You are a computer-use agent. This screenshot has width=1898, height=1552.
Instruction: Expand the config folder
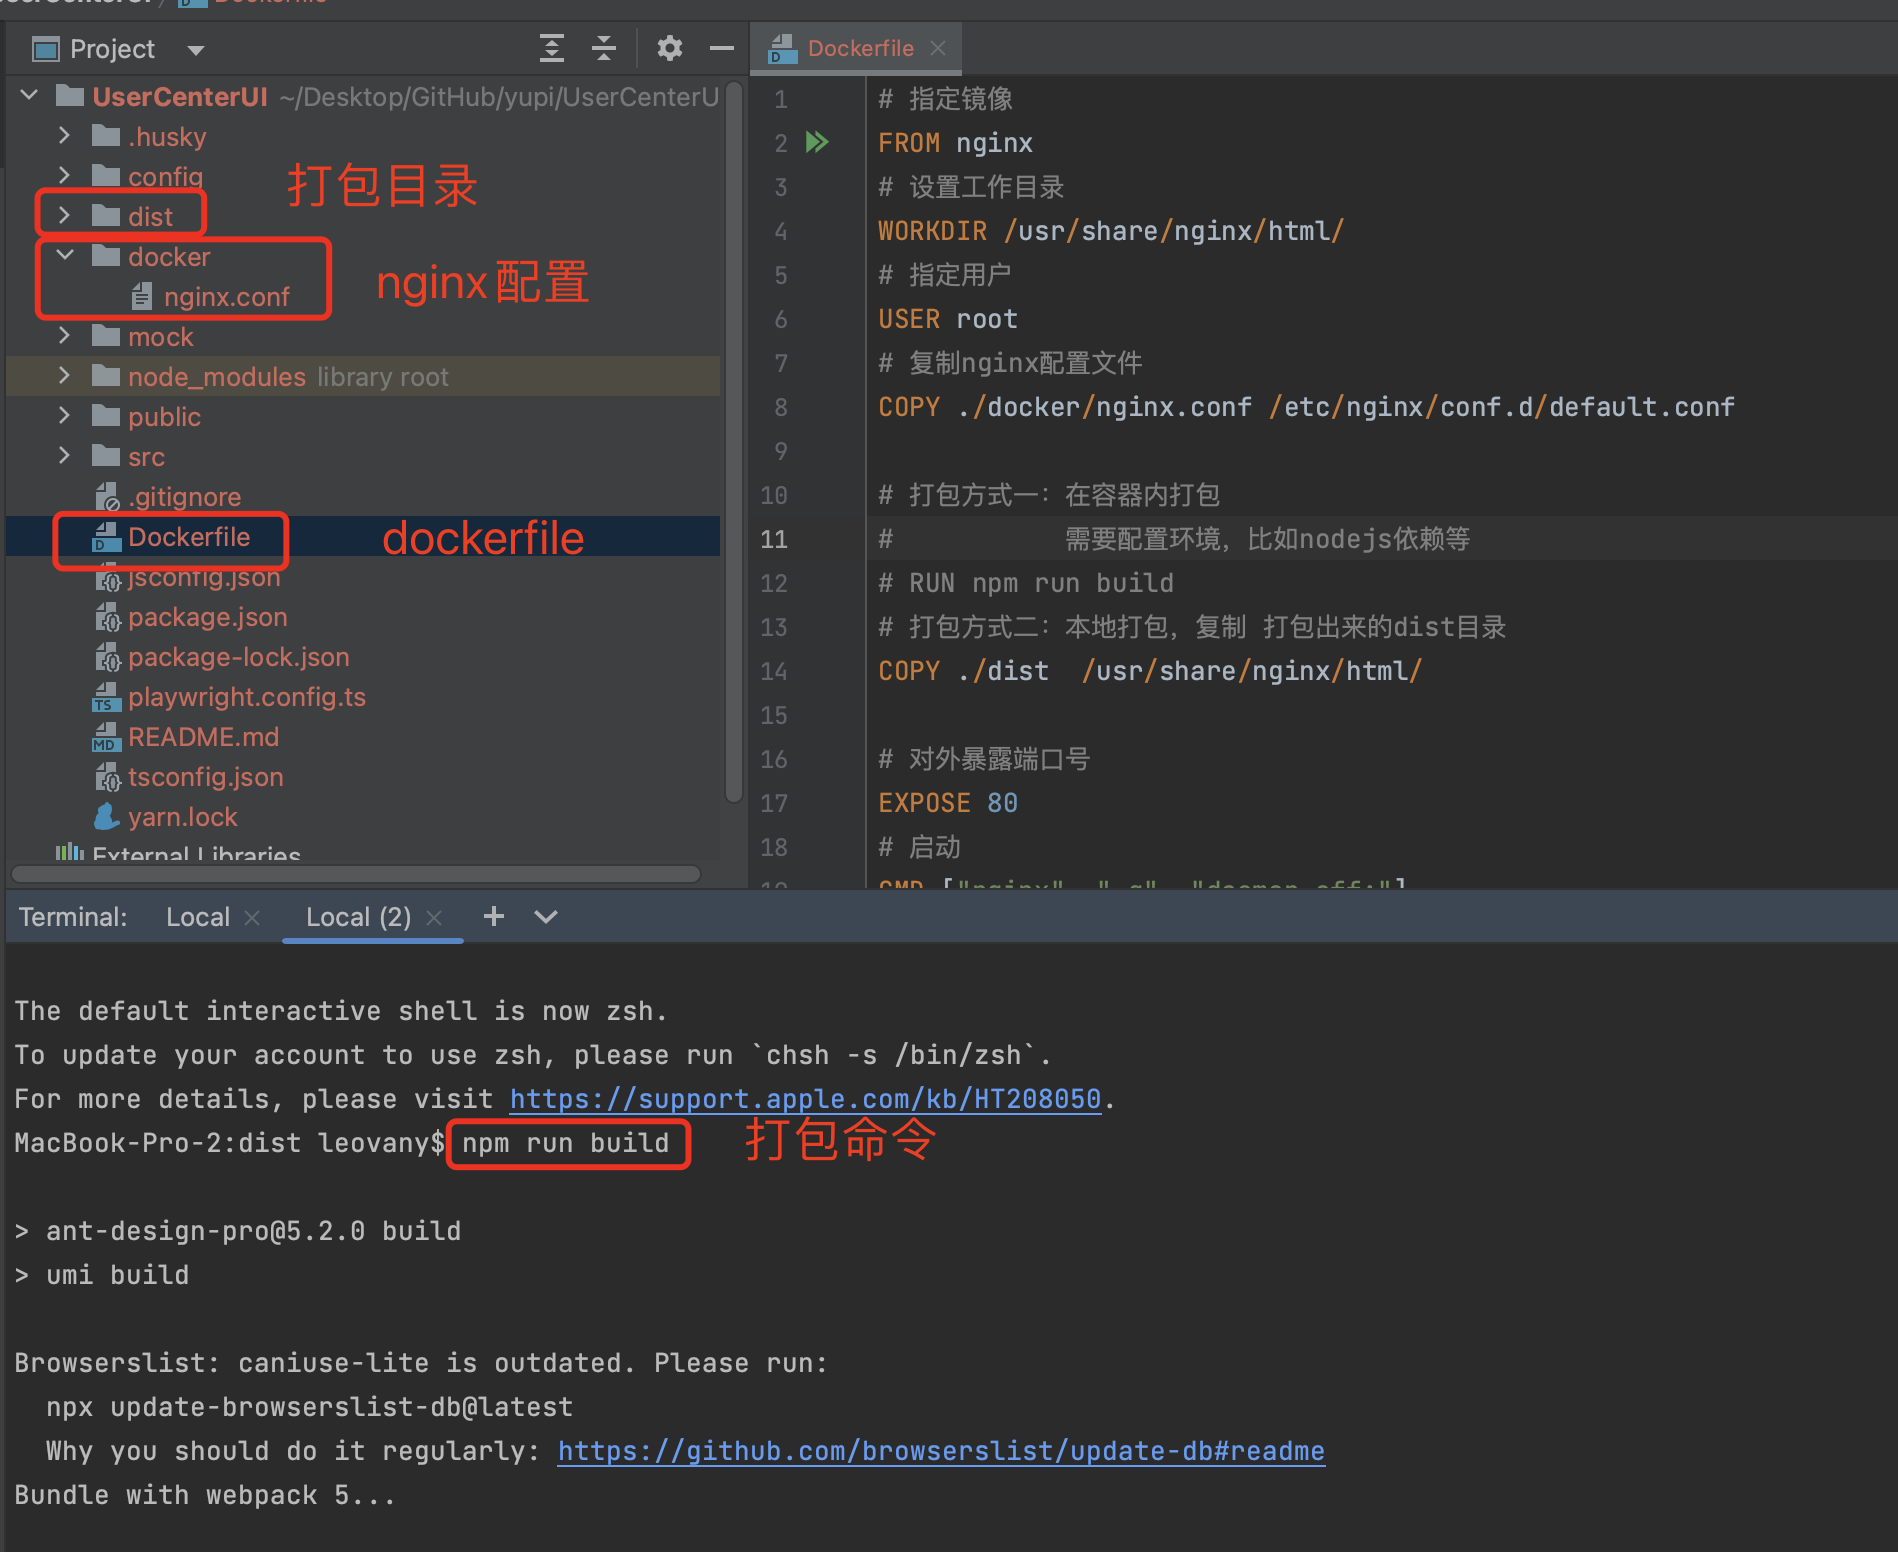[64, 176]
